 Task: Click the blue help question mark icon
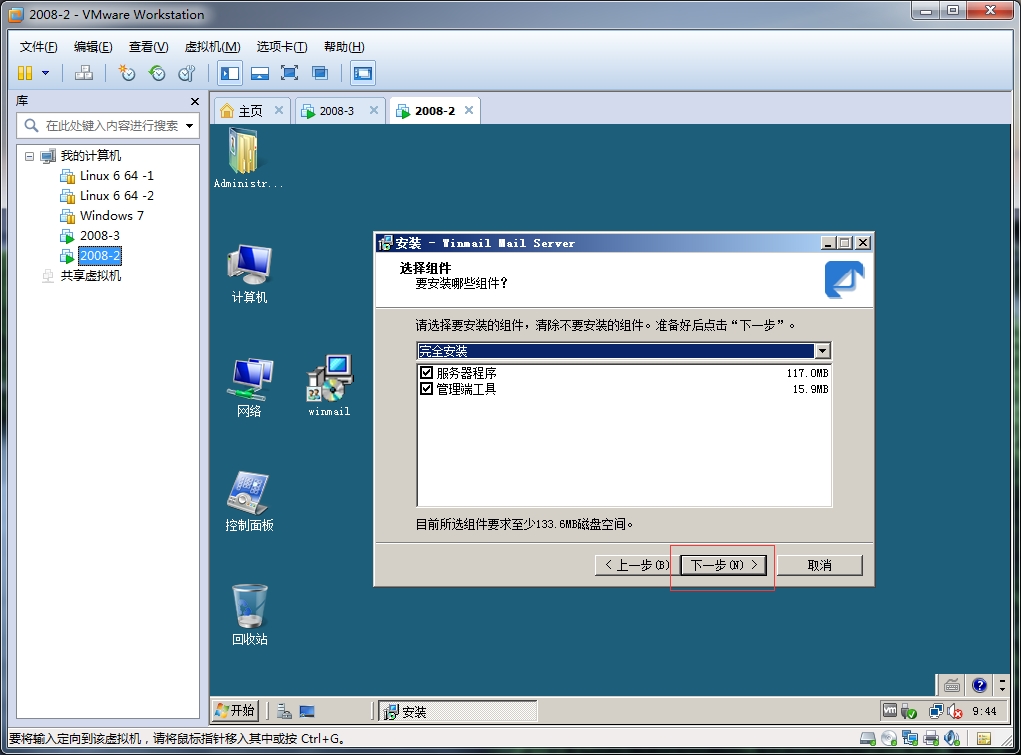pos(979,685)
